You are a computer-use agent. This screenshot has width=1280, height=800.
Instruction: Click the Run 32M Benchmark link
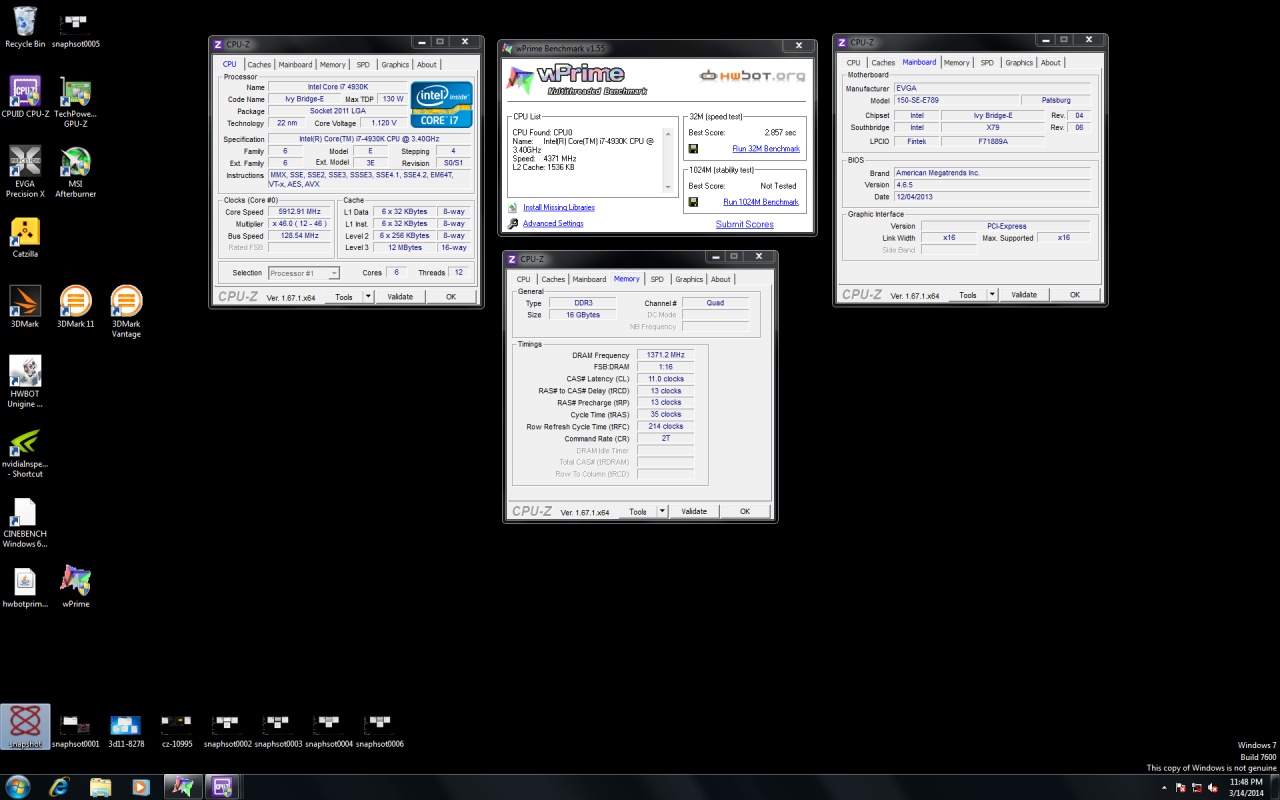(765, 149)
